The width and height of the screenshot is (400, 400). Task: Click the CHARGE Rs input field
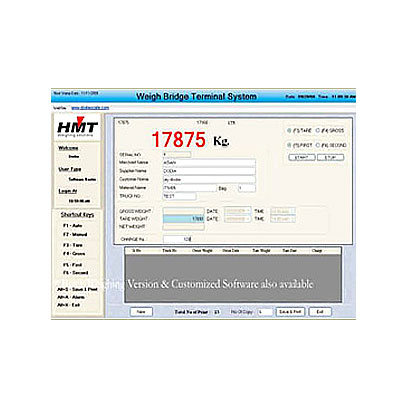click(x=177, y=239)
